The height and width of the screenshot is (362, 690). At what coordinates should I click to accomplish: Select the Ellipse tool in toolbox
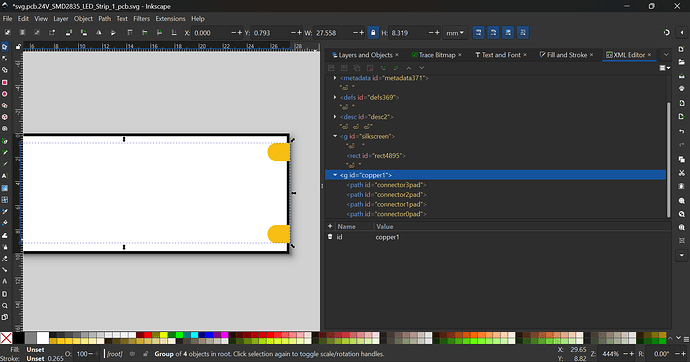[5, 94]
